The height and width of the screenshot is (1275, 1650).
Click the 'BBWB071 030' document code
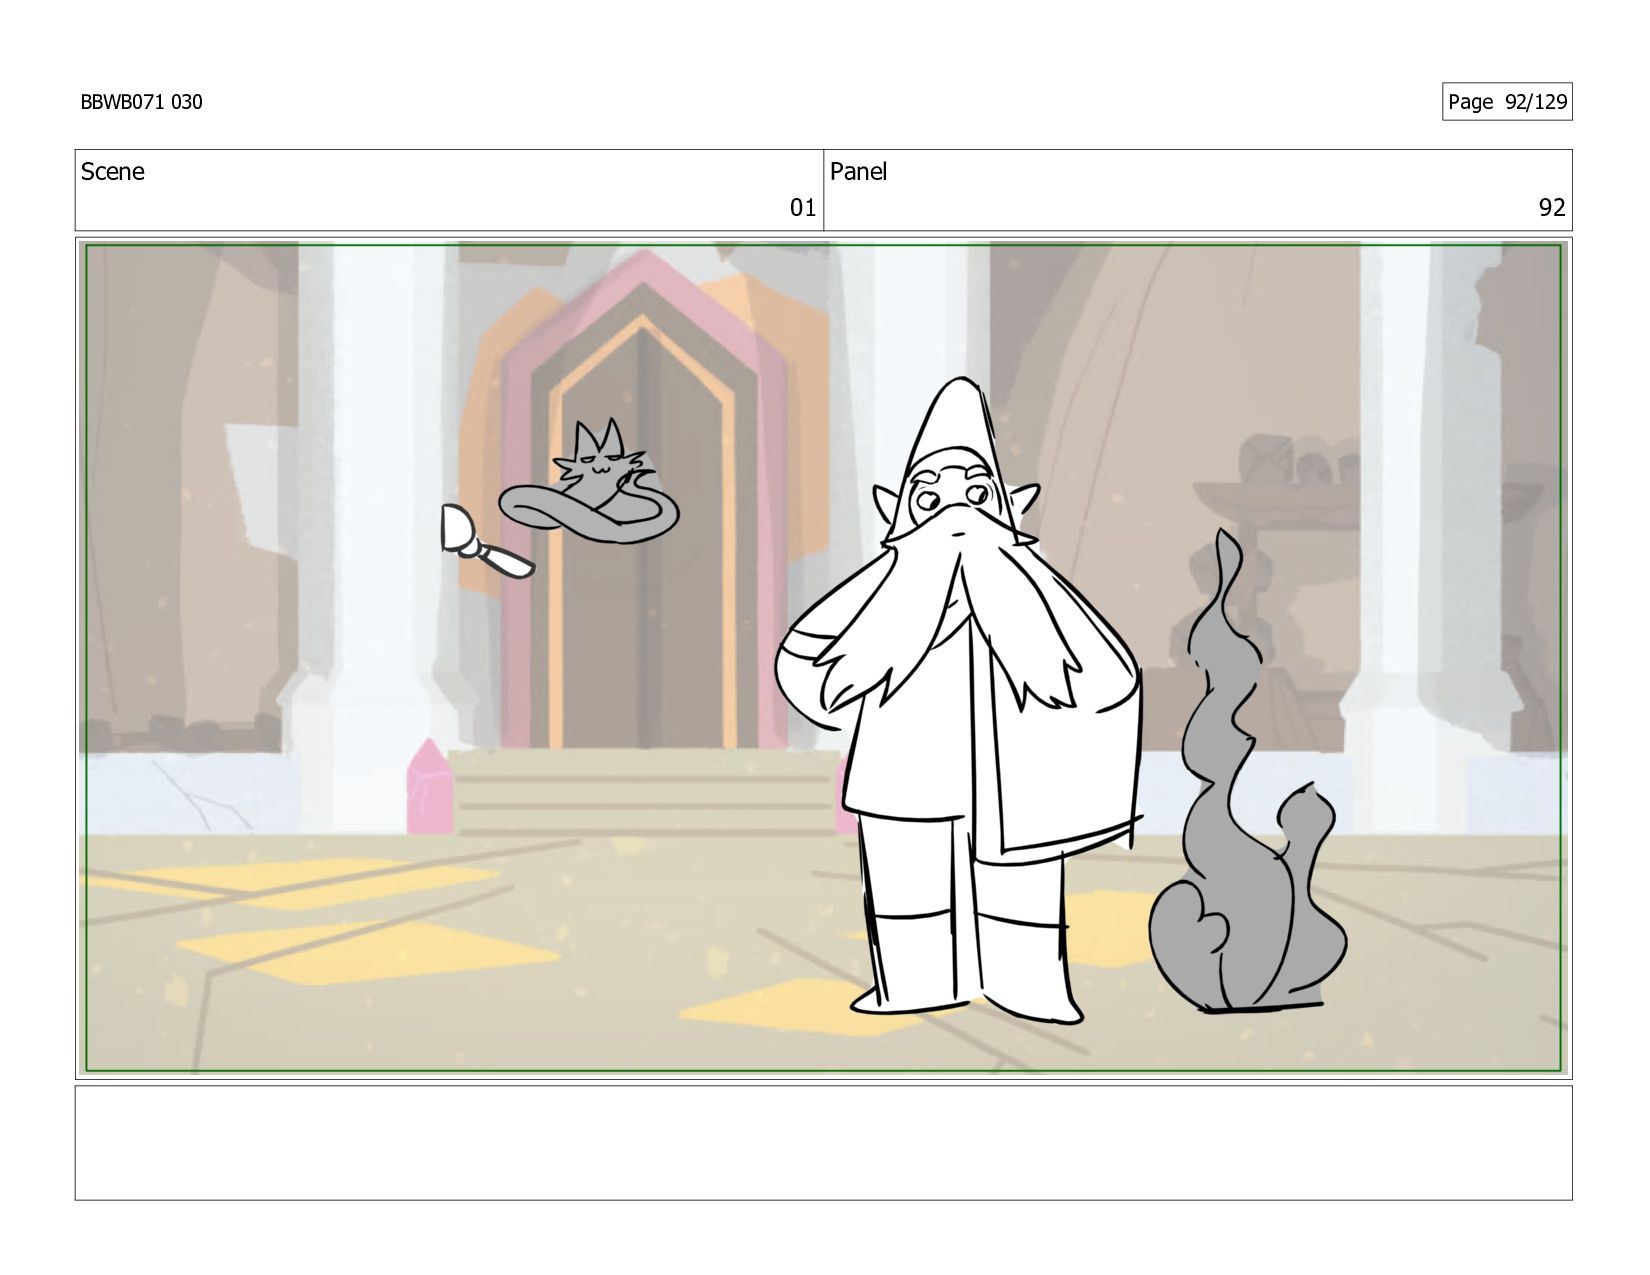coord(141,102)
